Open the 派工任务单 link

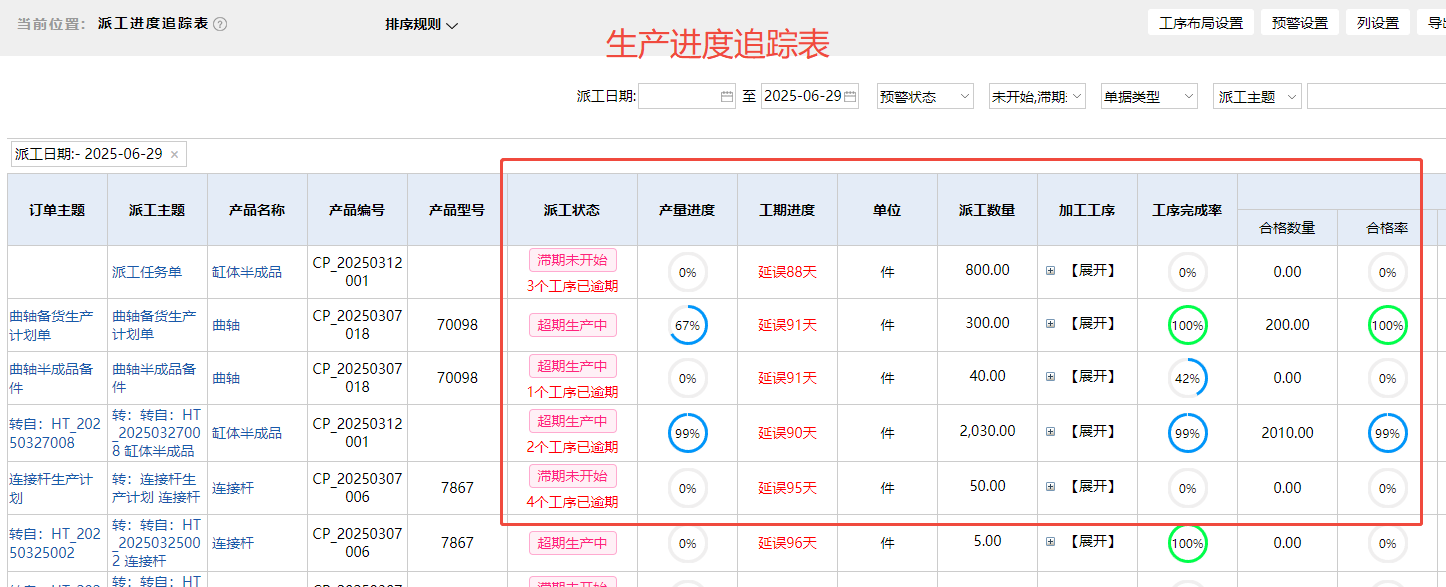(147, 272)
